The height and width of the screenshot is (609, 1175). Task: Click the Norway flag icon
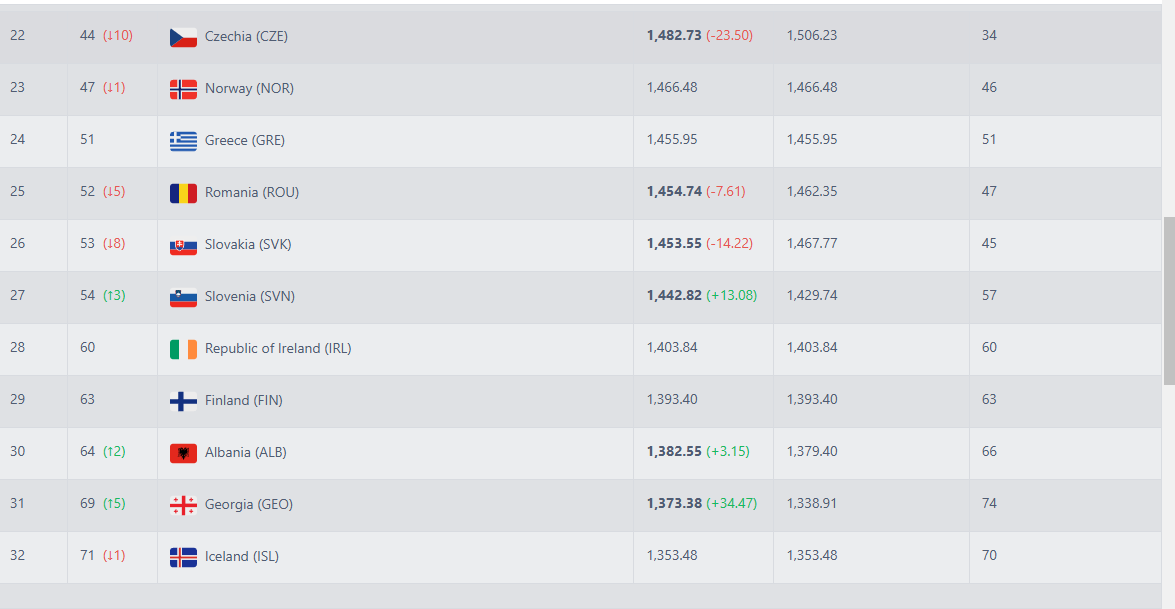pyautogui.click(x=183, y=89)
